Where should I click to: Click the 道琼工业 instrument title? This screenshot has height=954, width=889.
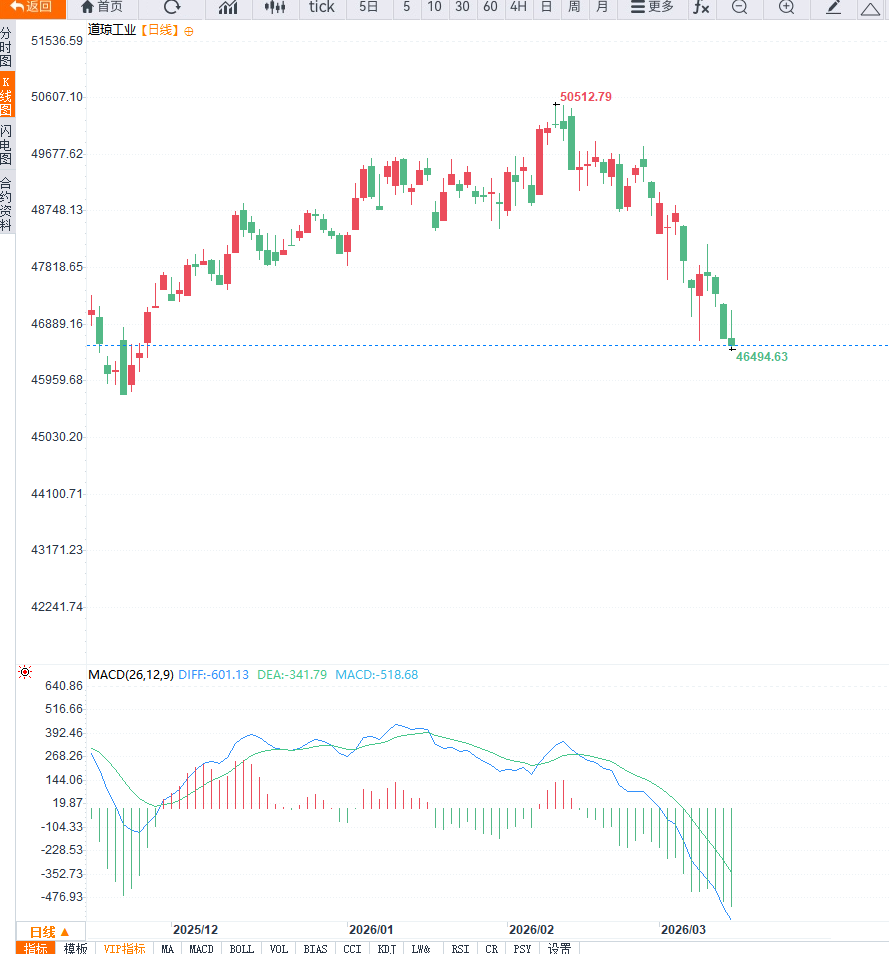(112, 30)
